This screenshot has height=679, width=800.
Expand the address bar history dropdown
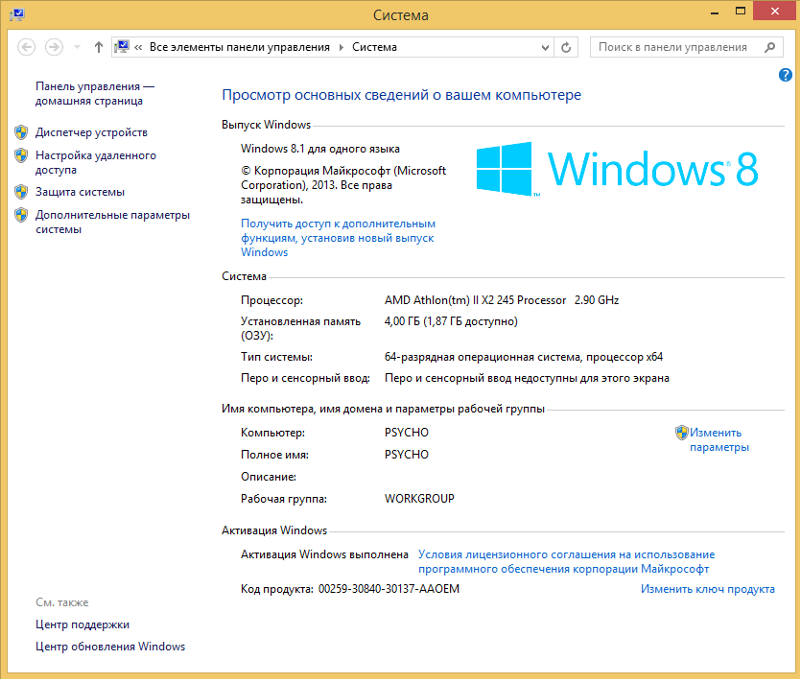point(545,47)
